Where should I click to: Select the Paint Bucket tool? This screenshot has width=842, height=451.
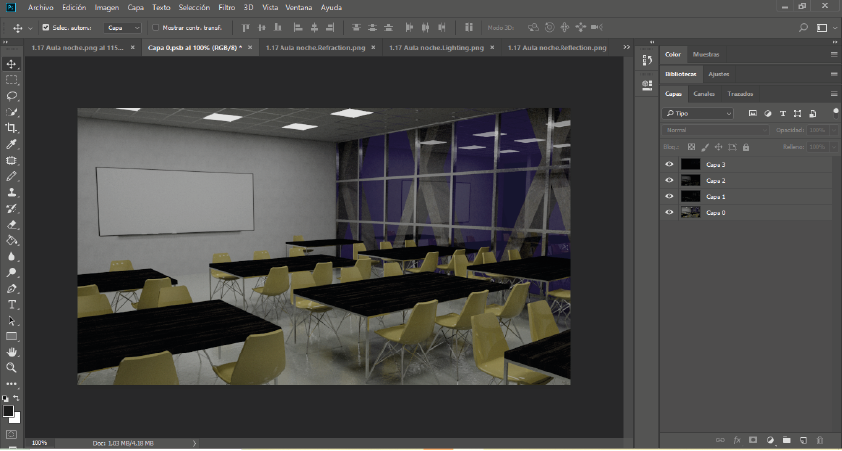pos(11,241)
